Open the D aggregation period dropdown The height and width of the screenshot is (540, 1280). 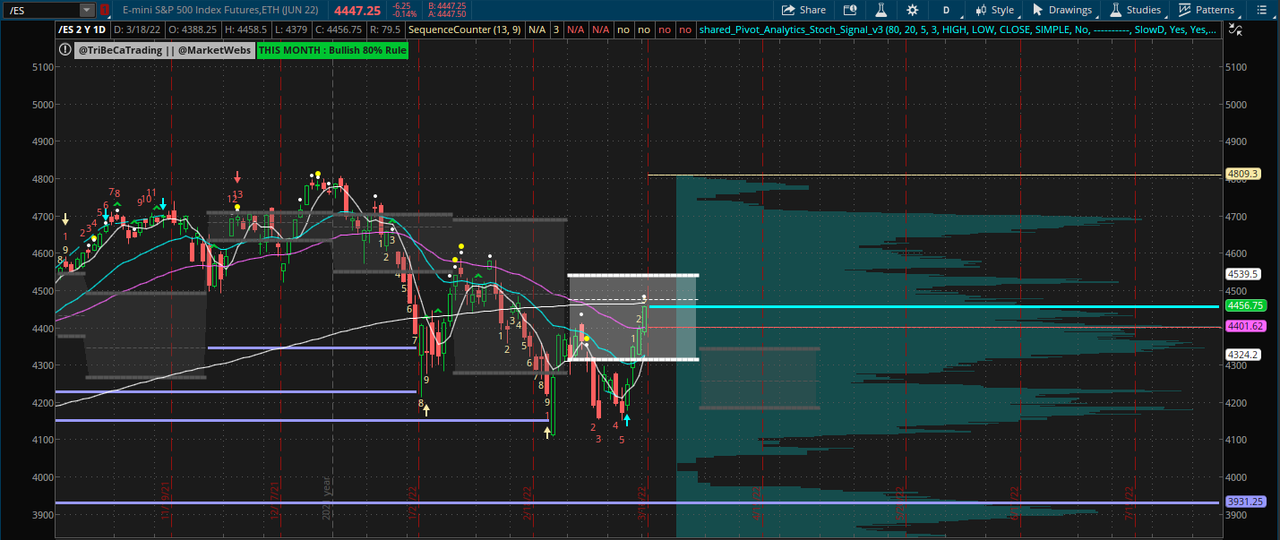coord(946,10)
